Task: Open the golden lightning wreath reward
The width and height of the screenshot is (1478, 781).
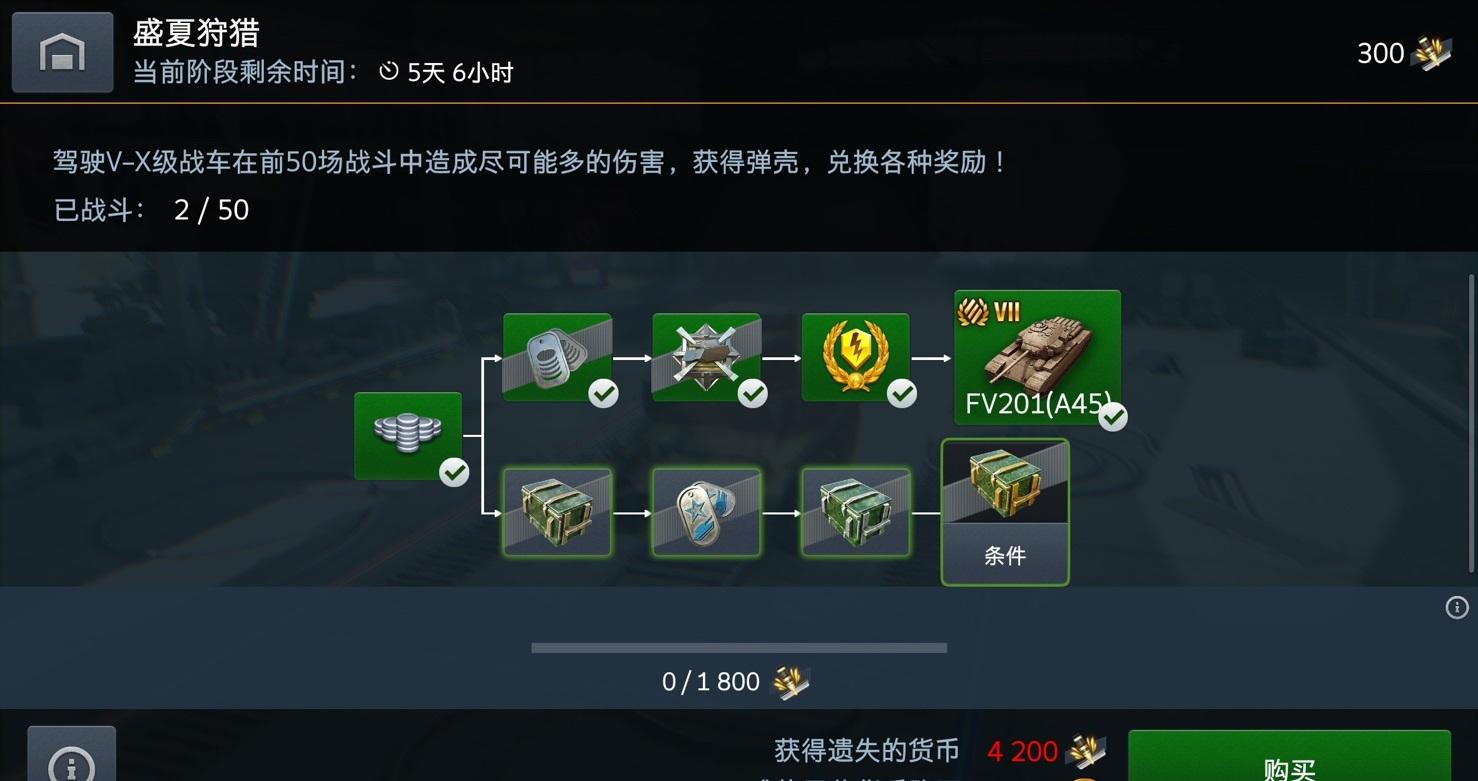Action: pyautogui.click(x=856, y=357)
